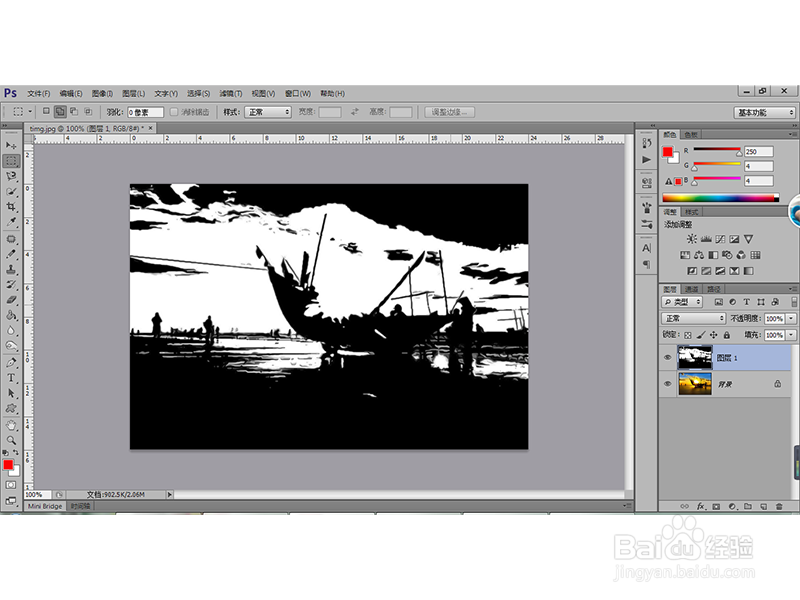This screenshot has height=600, width=800.
Task: Select the Hand tool
Action: point(11,425)
